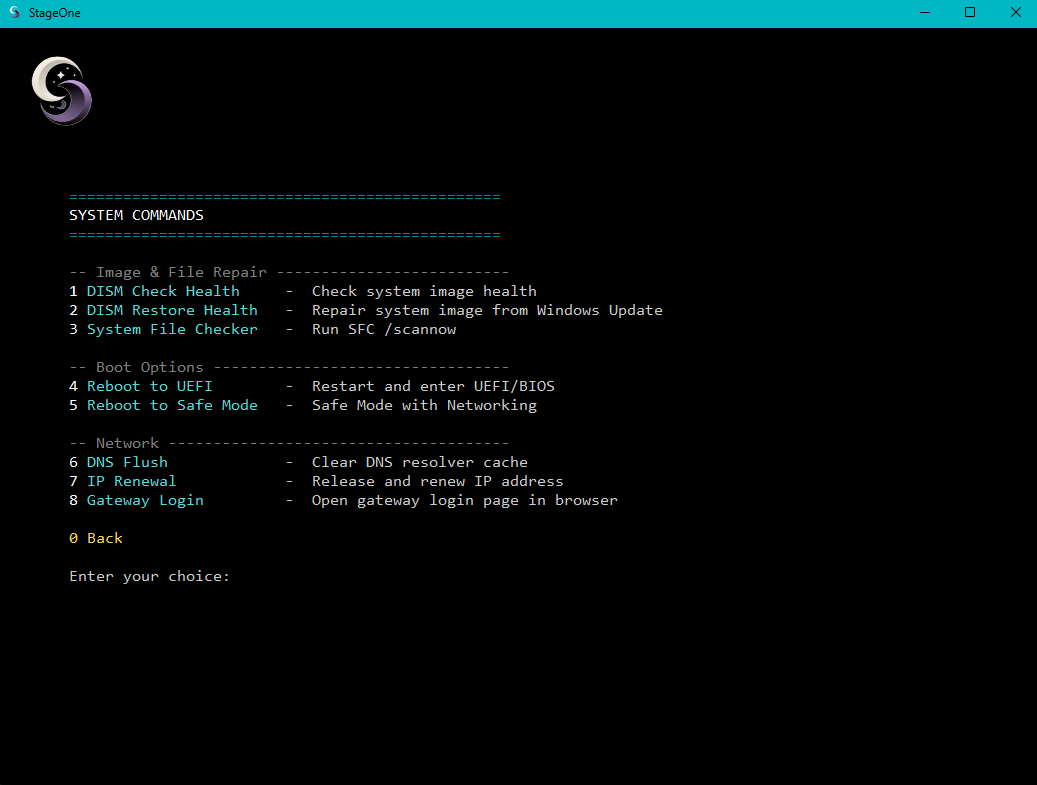Click 'Restart and enter UEFI/BIOS' text
The image size is (1037, 785).
coord(433,386)
